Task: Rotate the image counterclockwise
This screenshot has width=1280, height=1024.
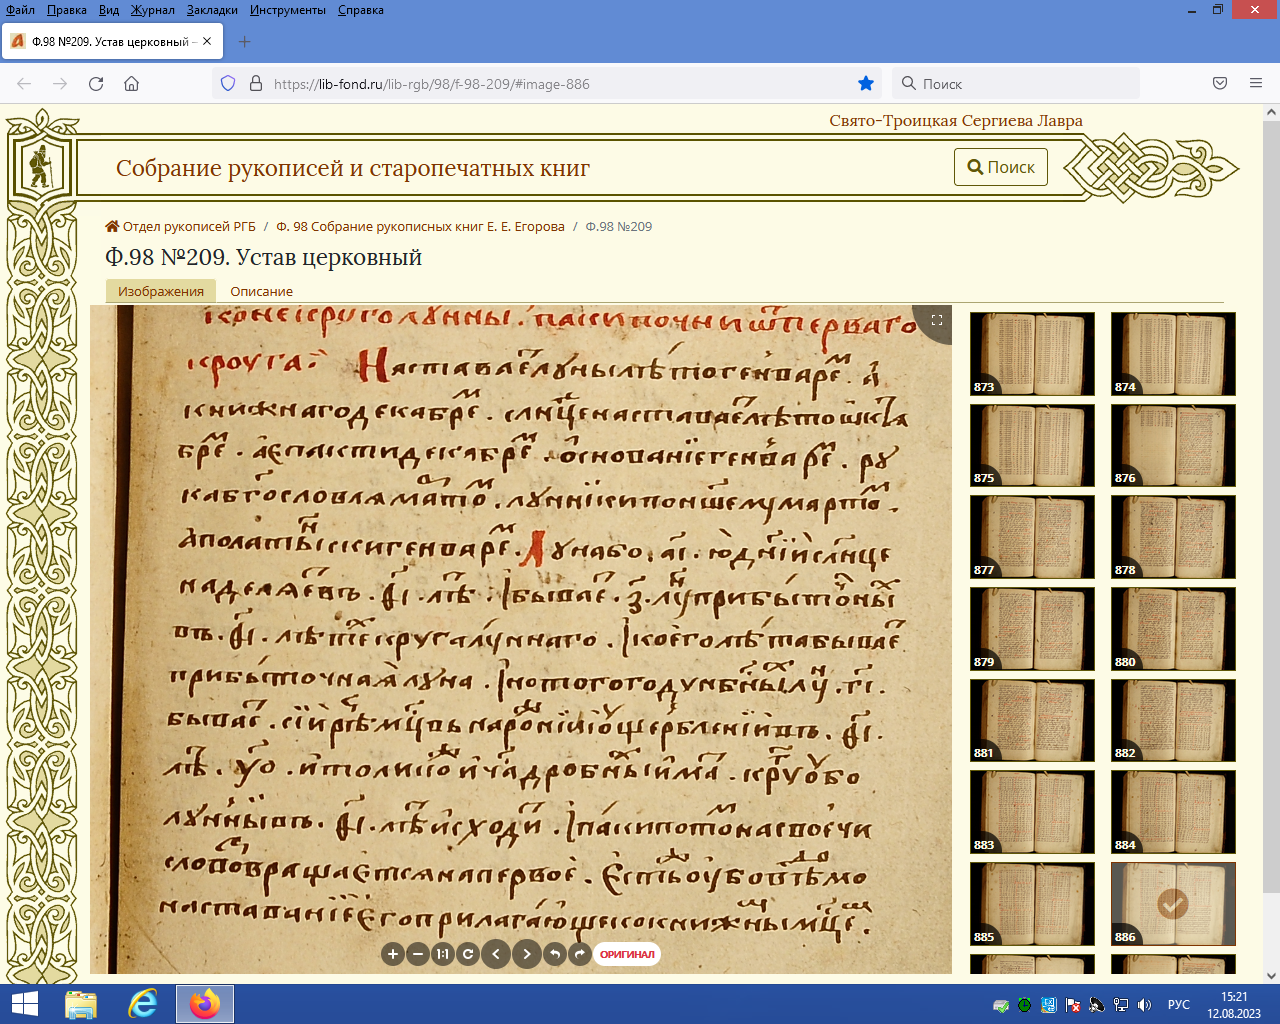Action: point(555,954)
